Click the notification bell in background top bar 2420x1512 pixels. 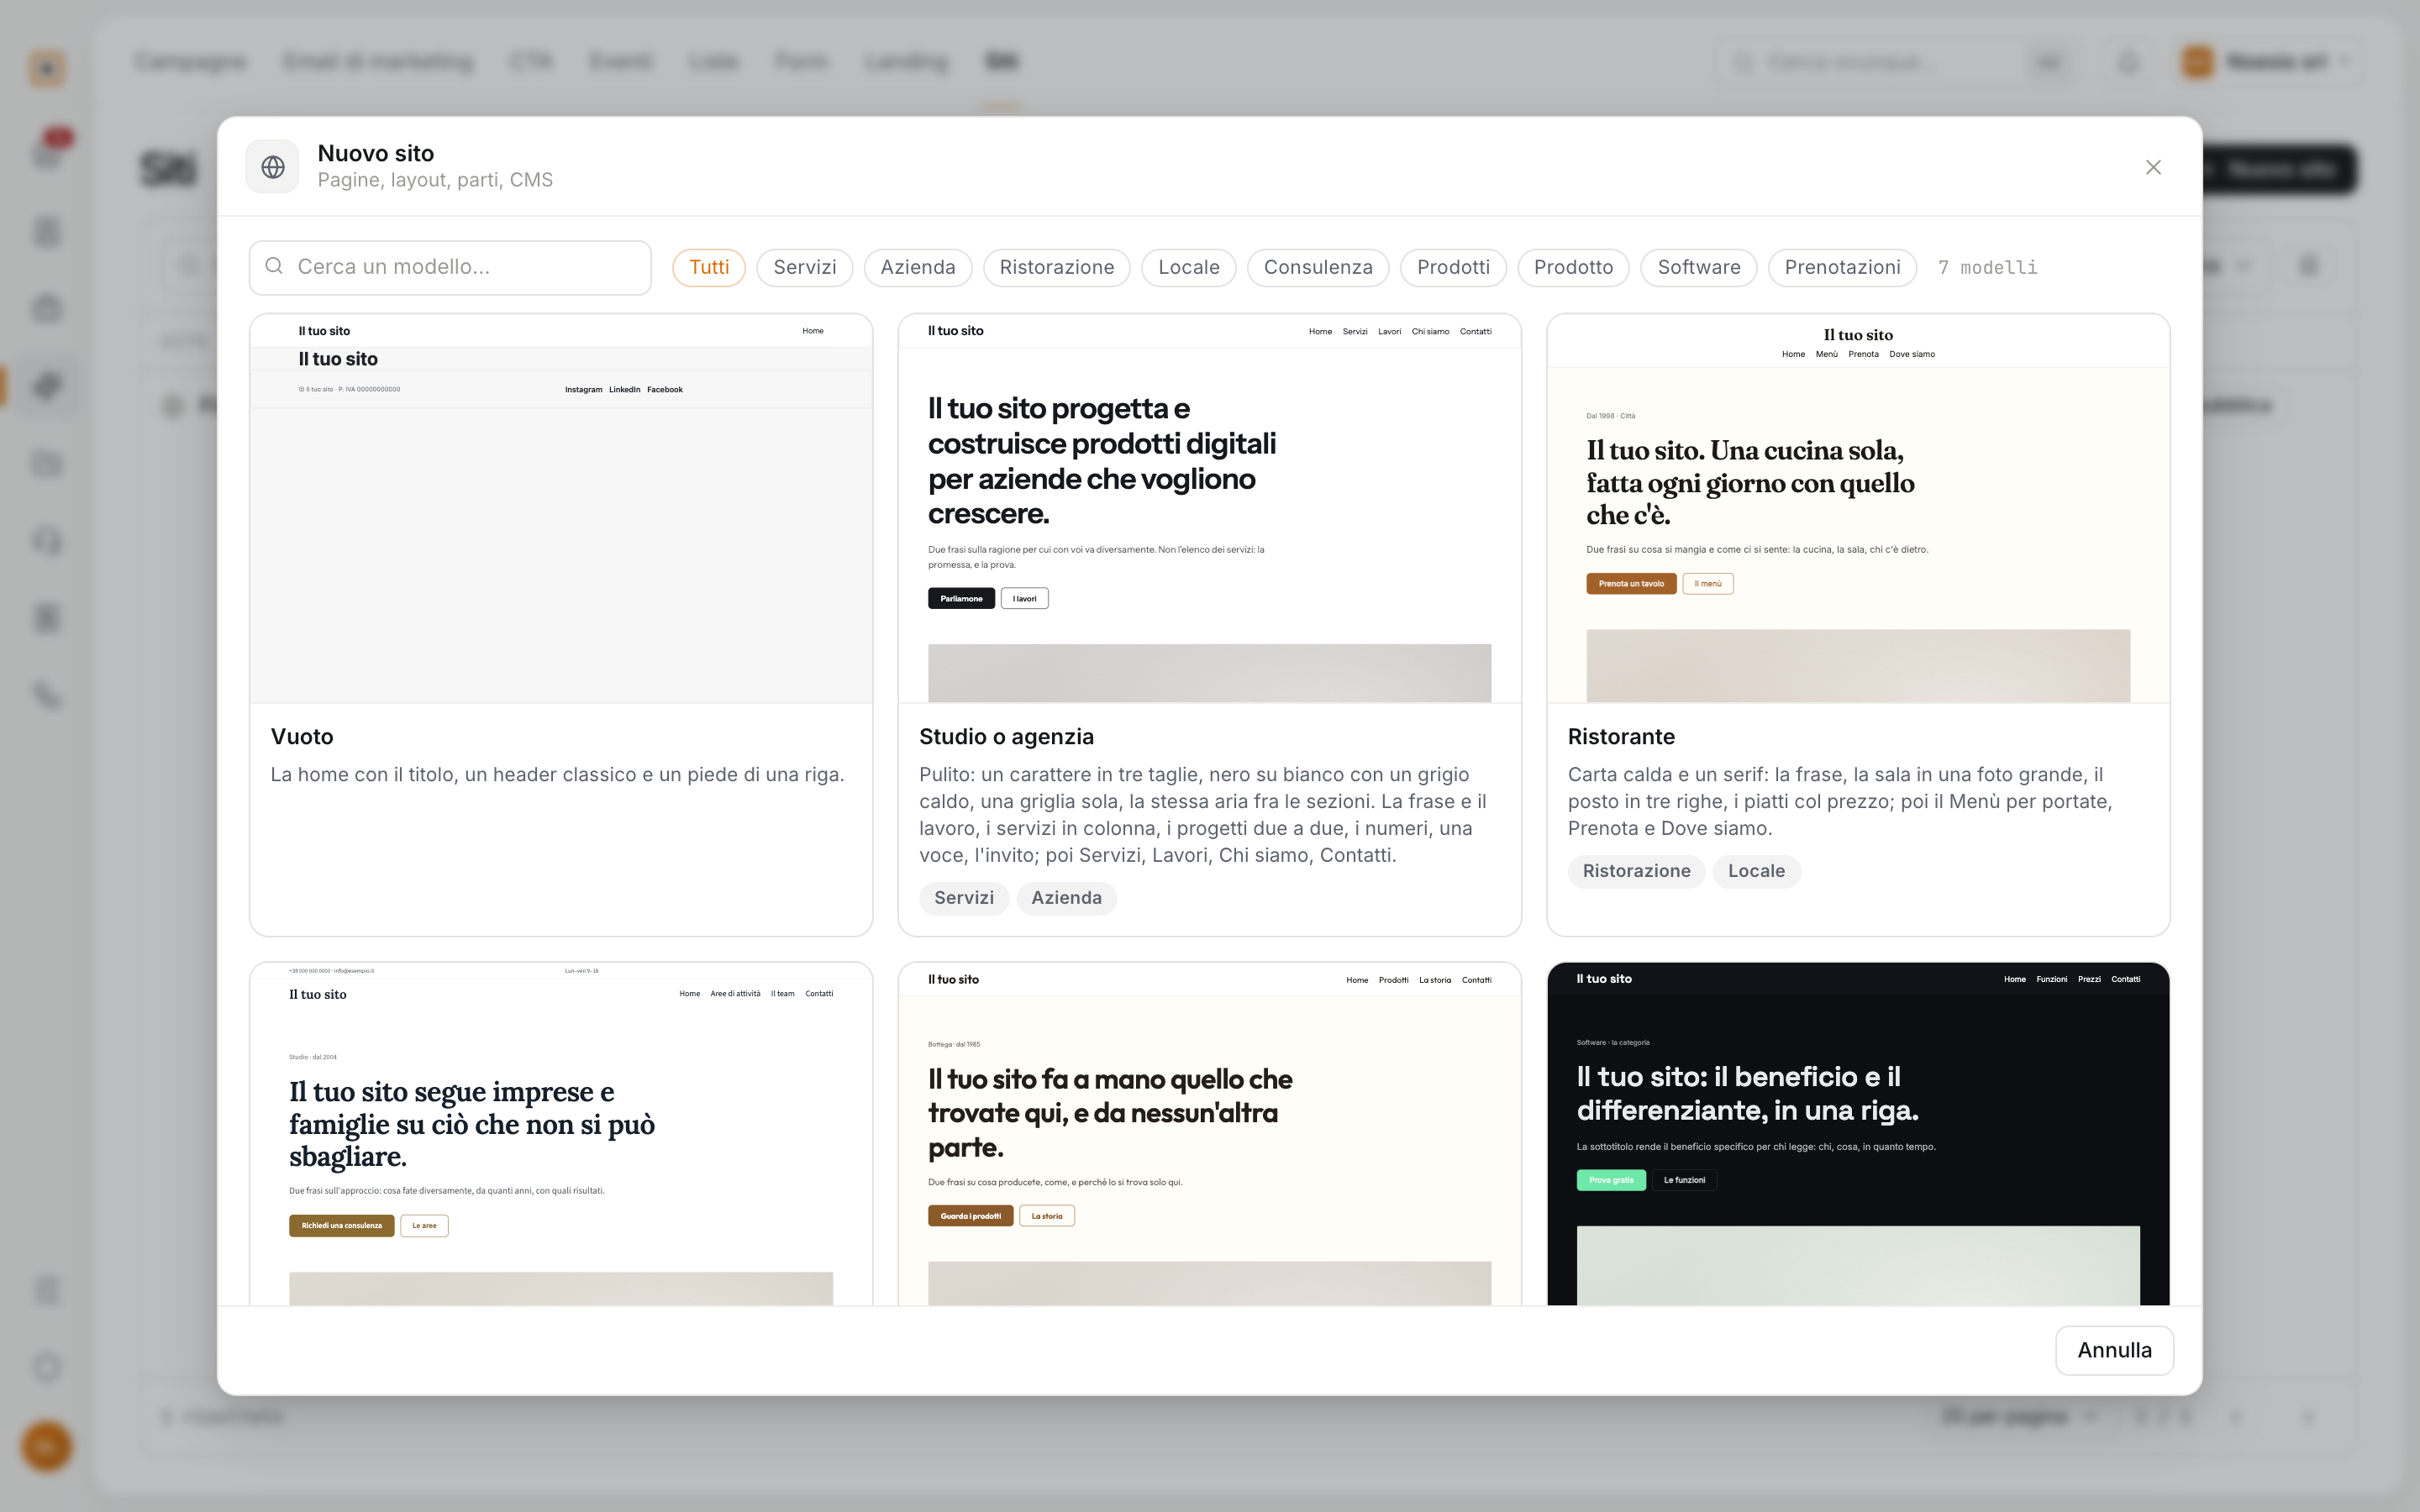tap(2128, 62)
